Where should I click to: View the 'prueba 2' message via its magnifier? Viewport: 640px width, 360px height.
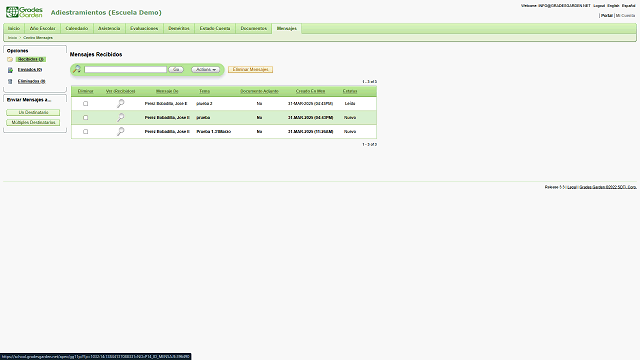(x=120, y=104)
